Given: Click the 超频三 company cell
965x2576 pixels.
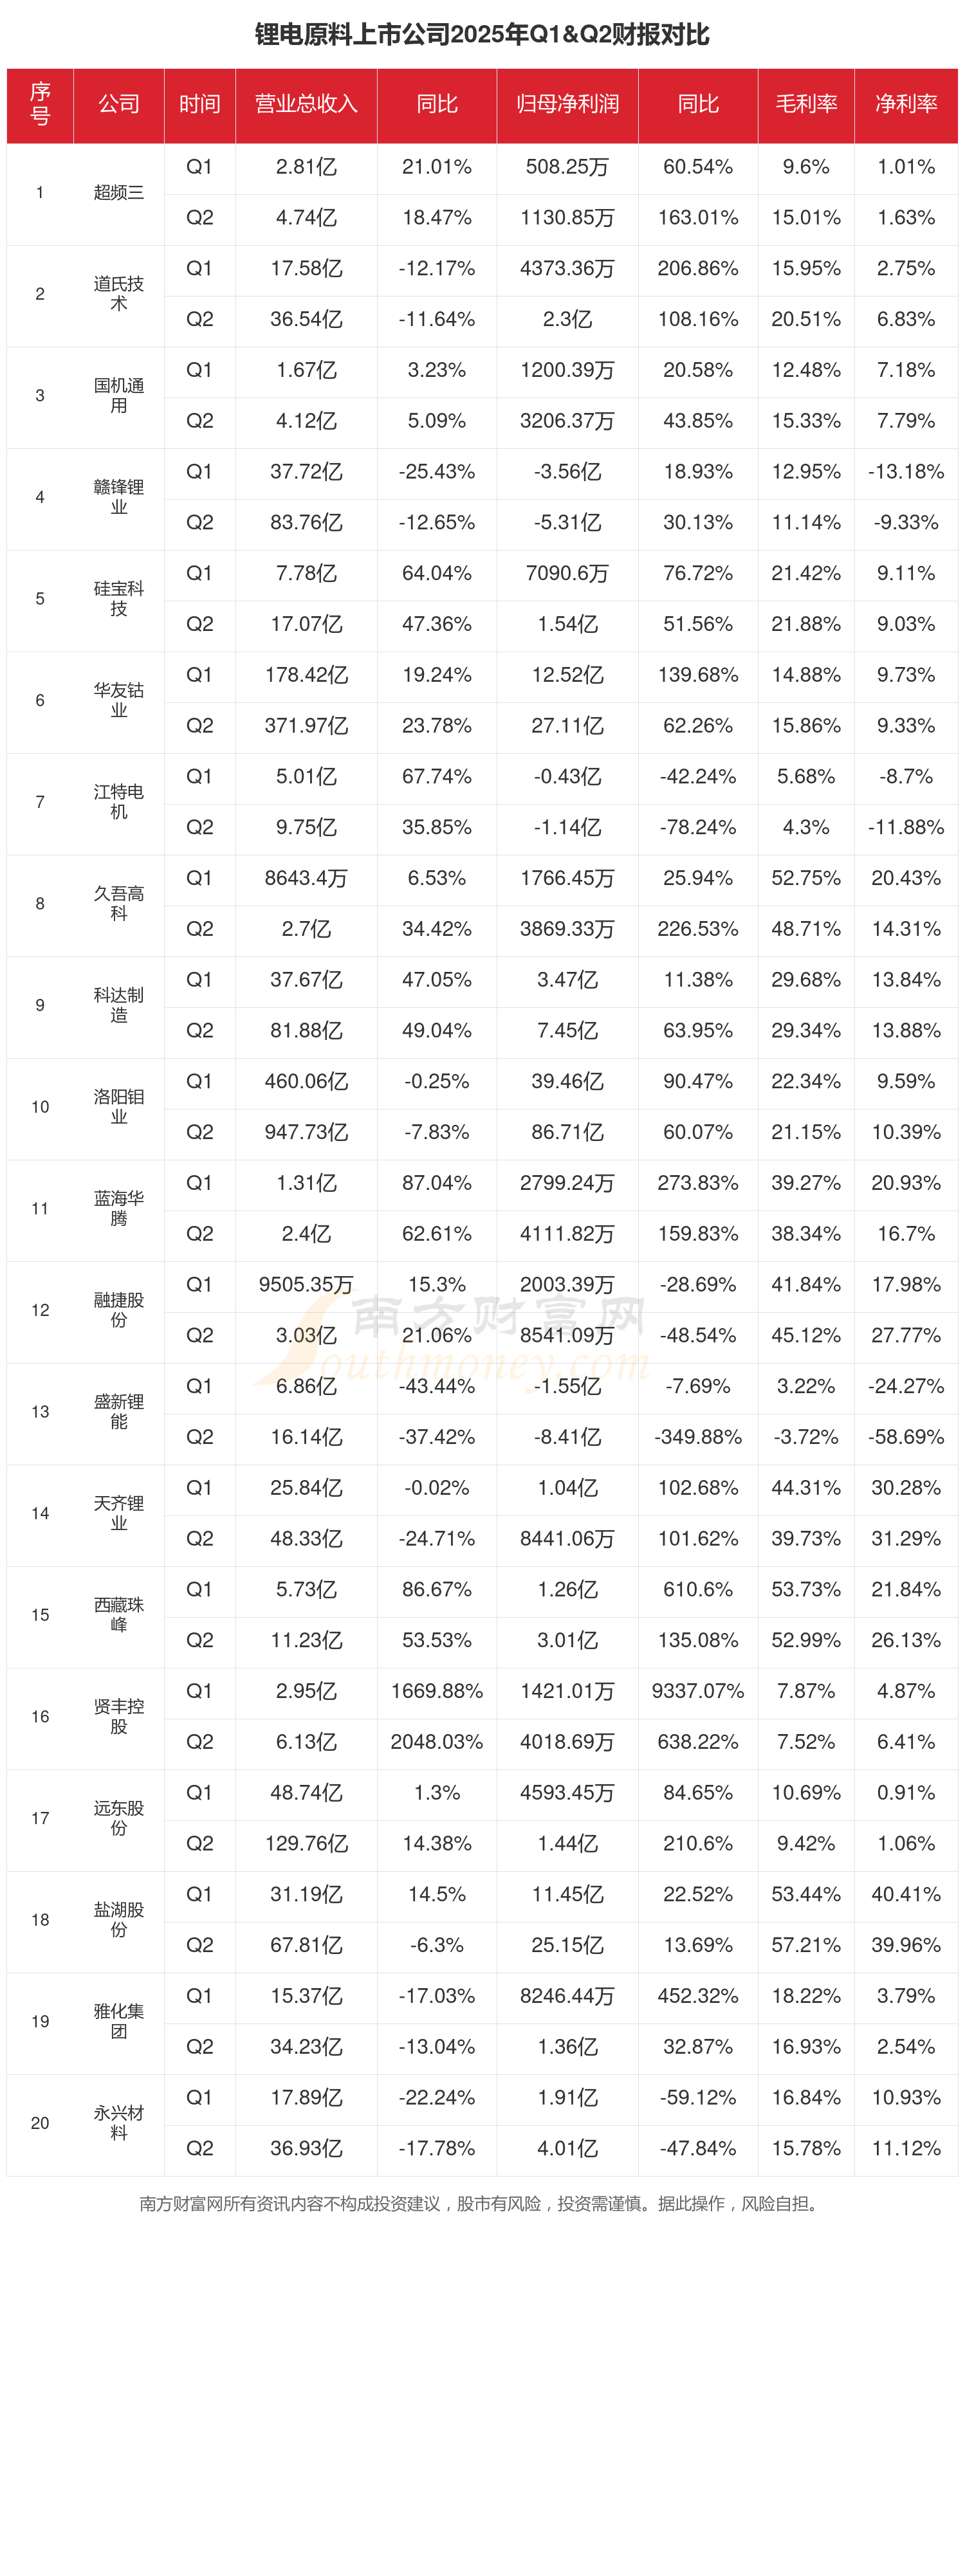Looking at the screenshot, I should (x=119, y=192).
